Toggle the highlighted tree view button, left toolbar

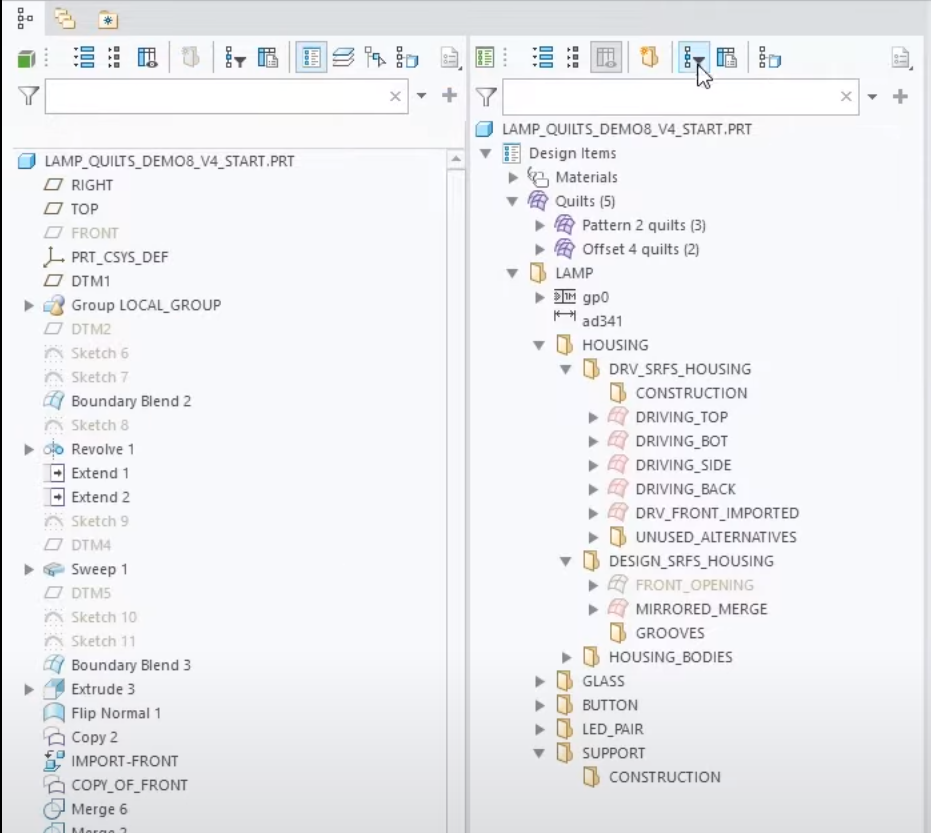point(311,58)
